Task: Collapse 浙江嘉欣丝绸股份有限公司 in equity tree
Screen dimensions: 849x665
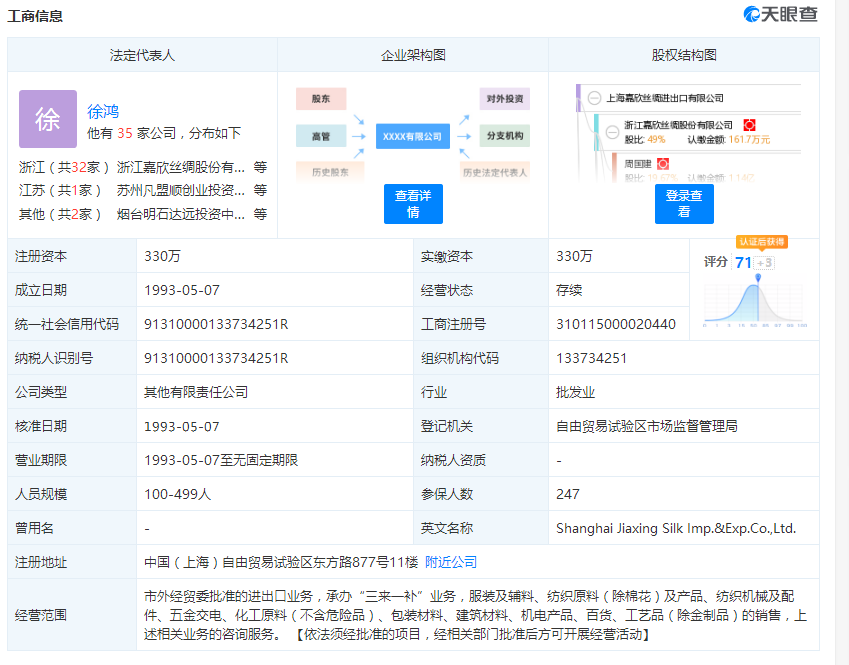Action: (x=612, y=133)
